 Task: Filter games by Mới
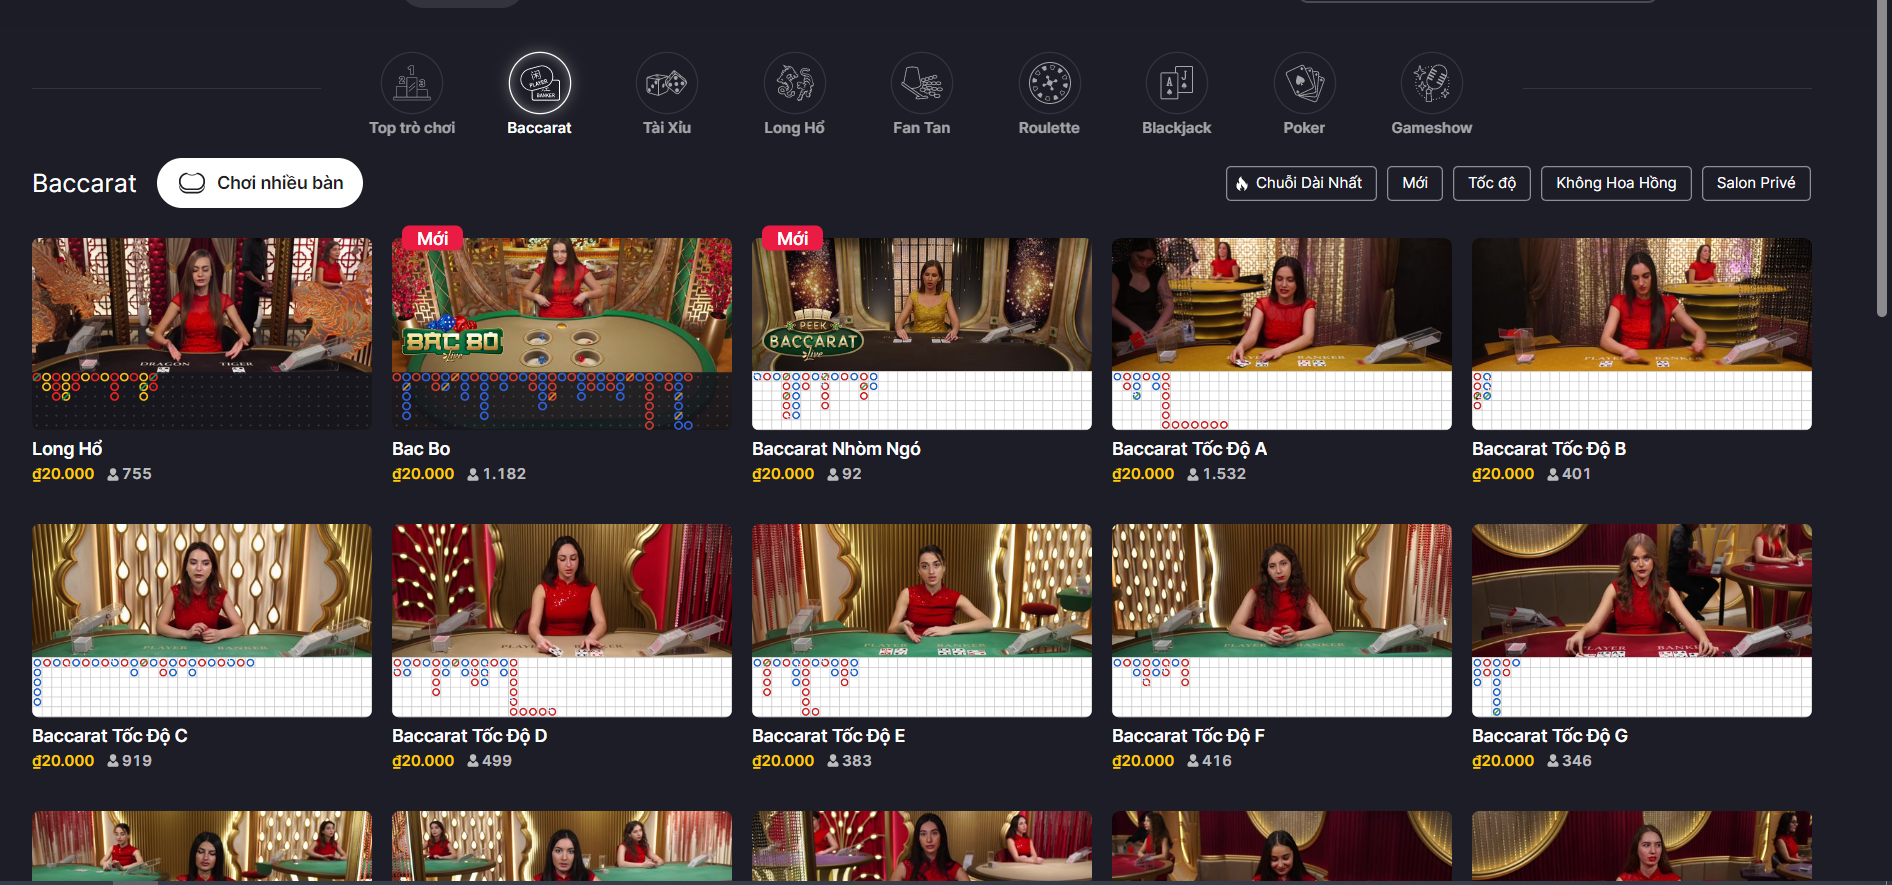[x=1415, y=183]
